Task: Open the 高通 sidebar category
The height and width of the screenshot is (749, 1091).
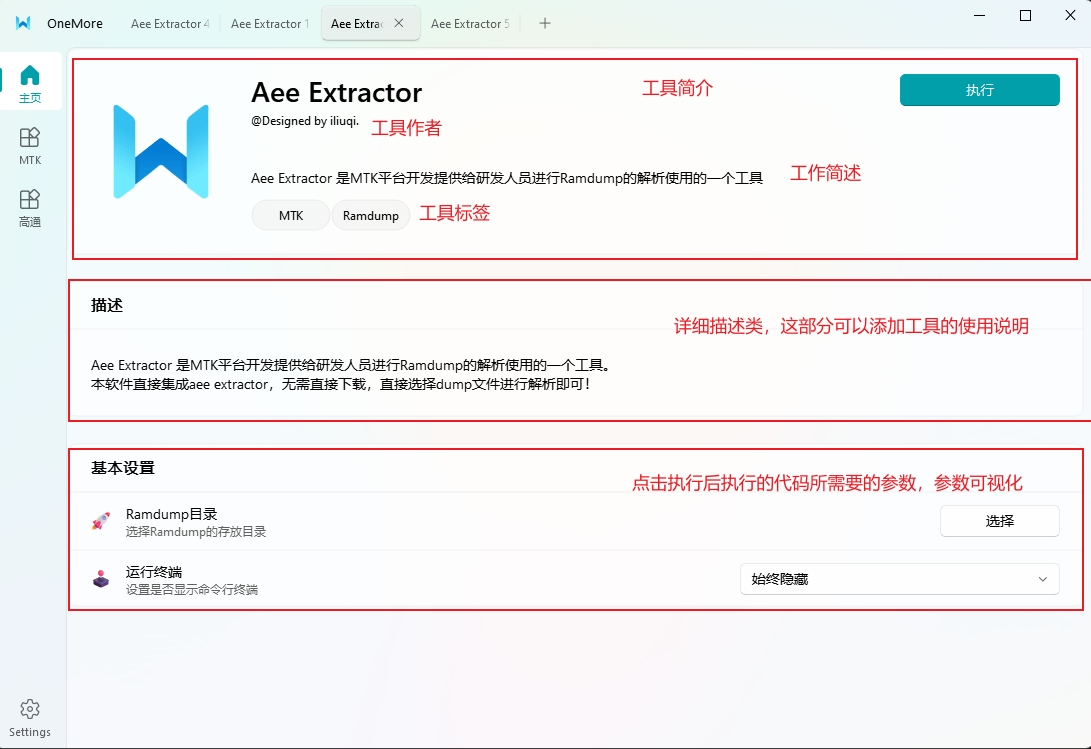Action: pyautogui.click(x=30, y=206)
